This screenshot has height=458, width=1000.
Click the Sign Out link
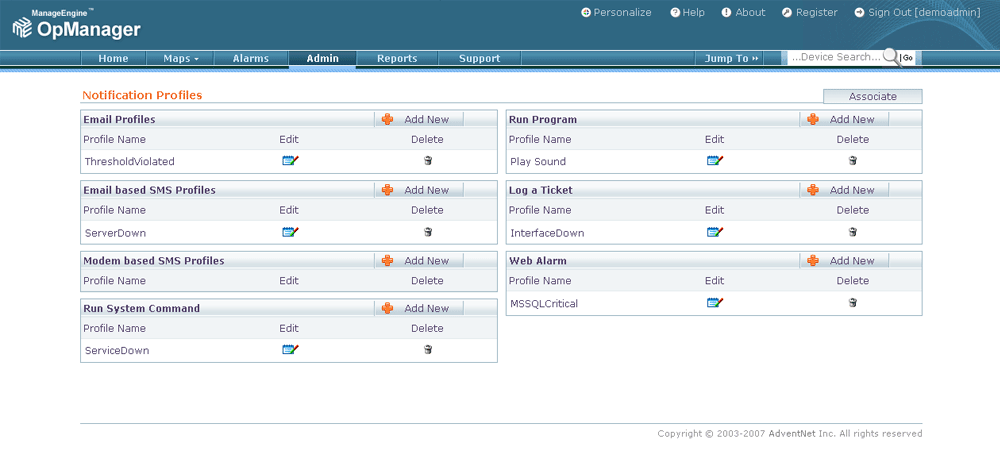[x=916, y=13]
